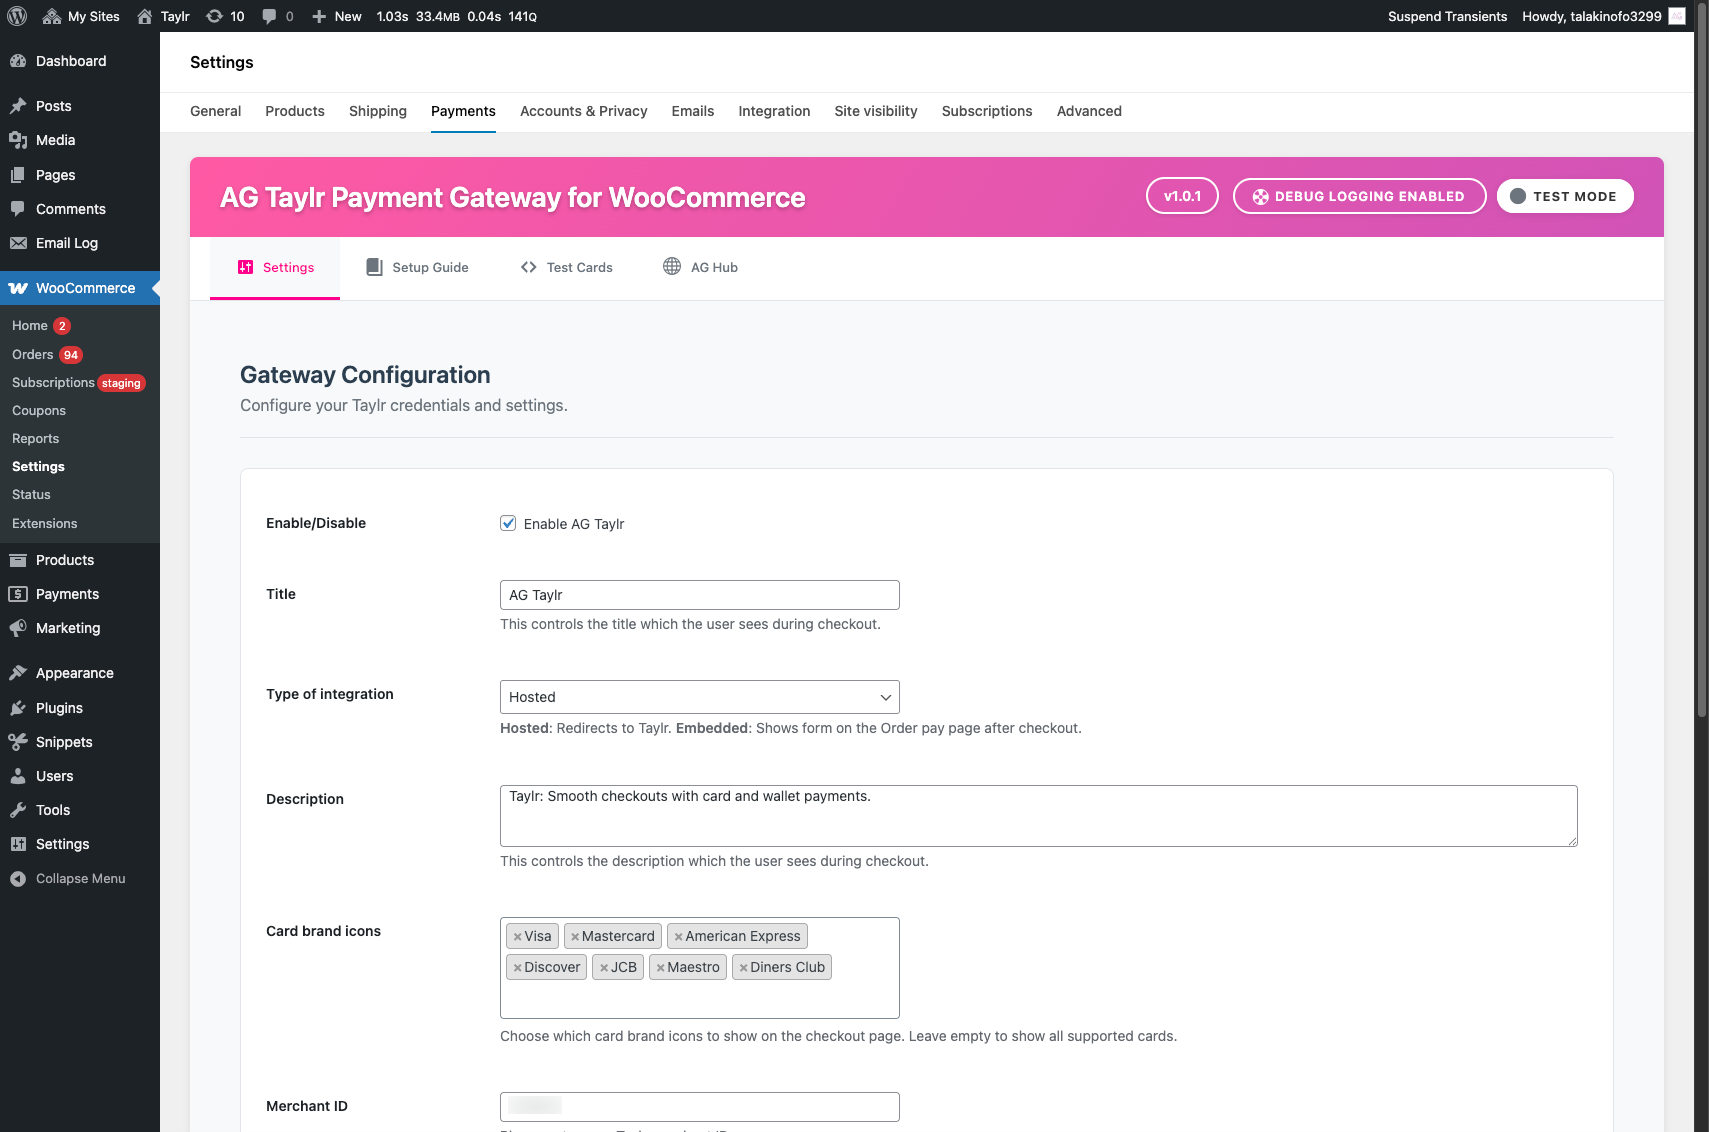Remove the Maestro brand tag
Viewport: 1709px width, 1132px height.
coord(660,968)
